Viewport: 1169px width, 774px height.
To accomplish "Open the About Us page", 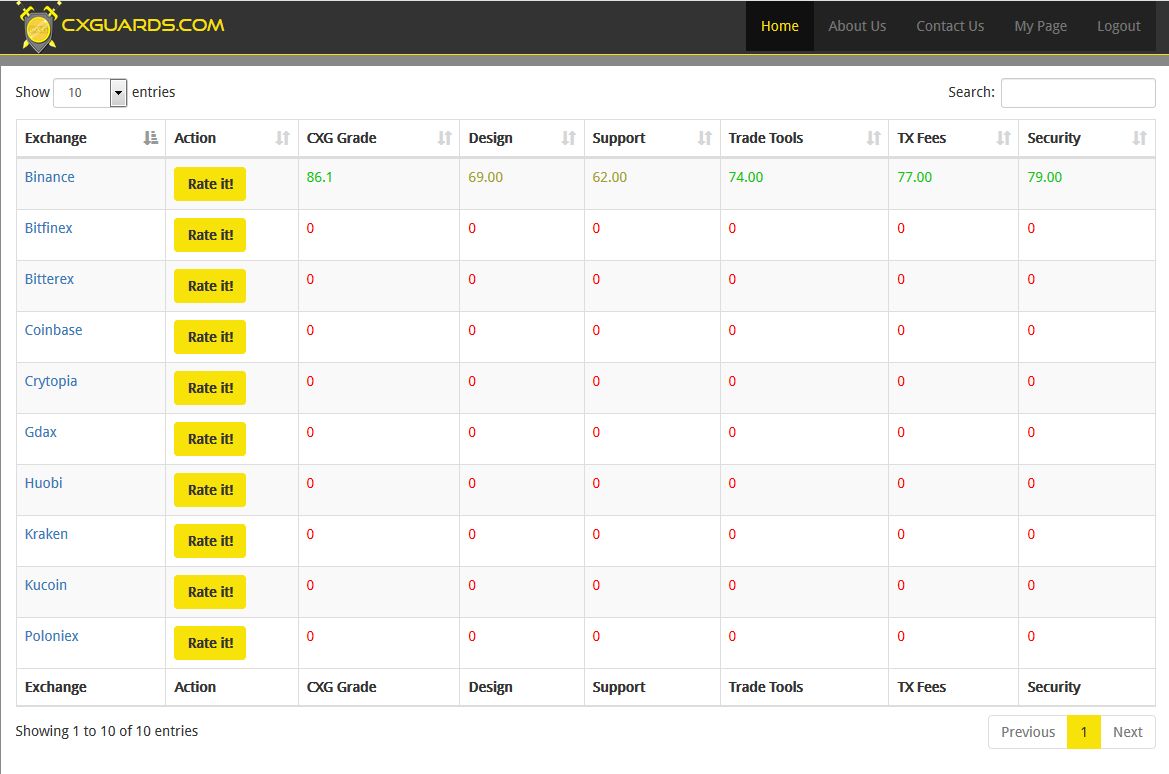I will (x=857, y=26).
